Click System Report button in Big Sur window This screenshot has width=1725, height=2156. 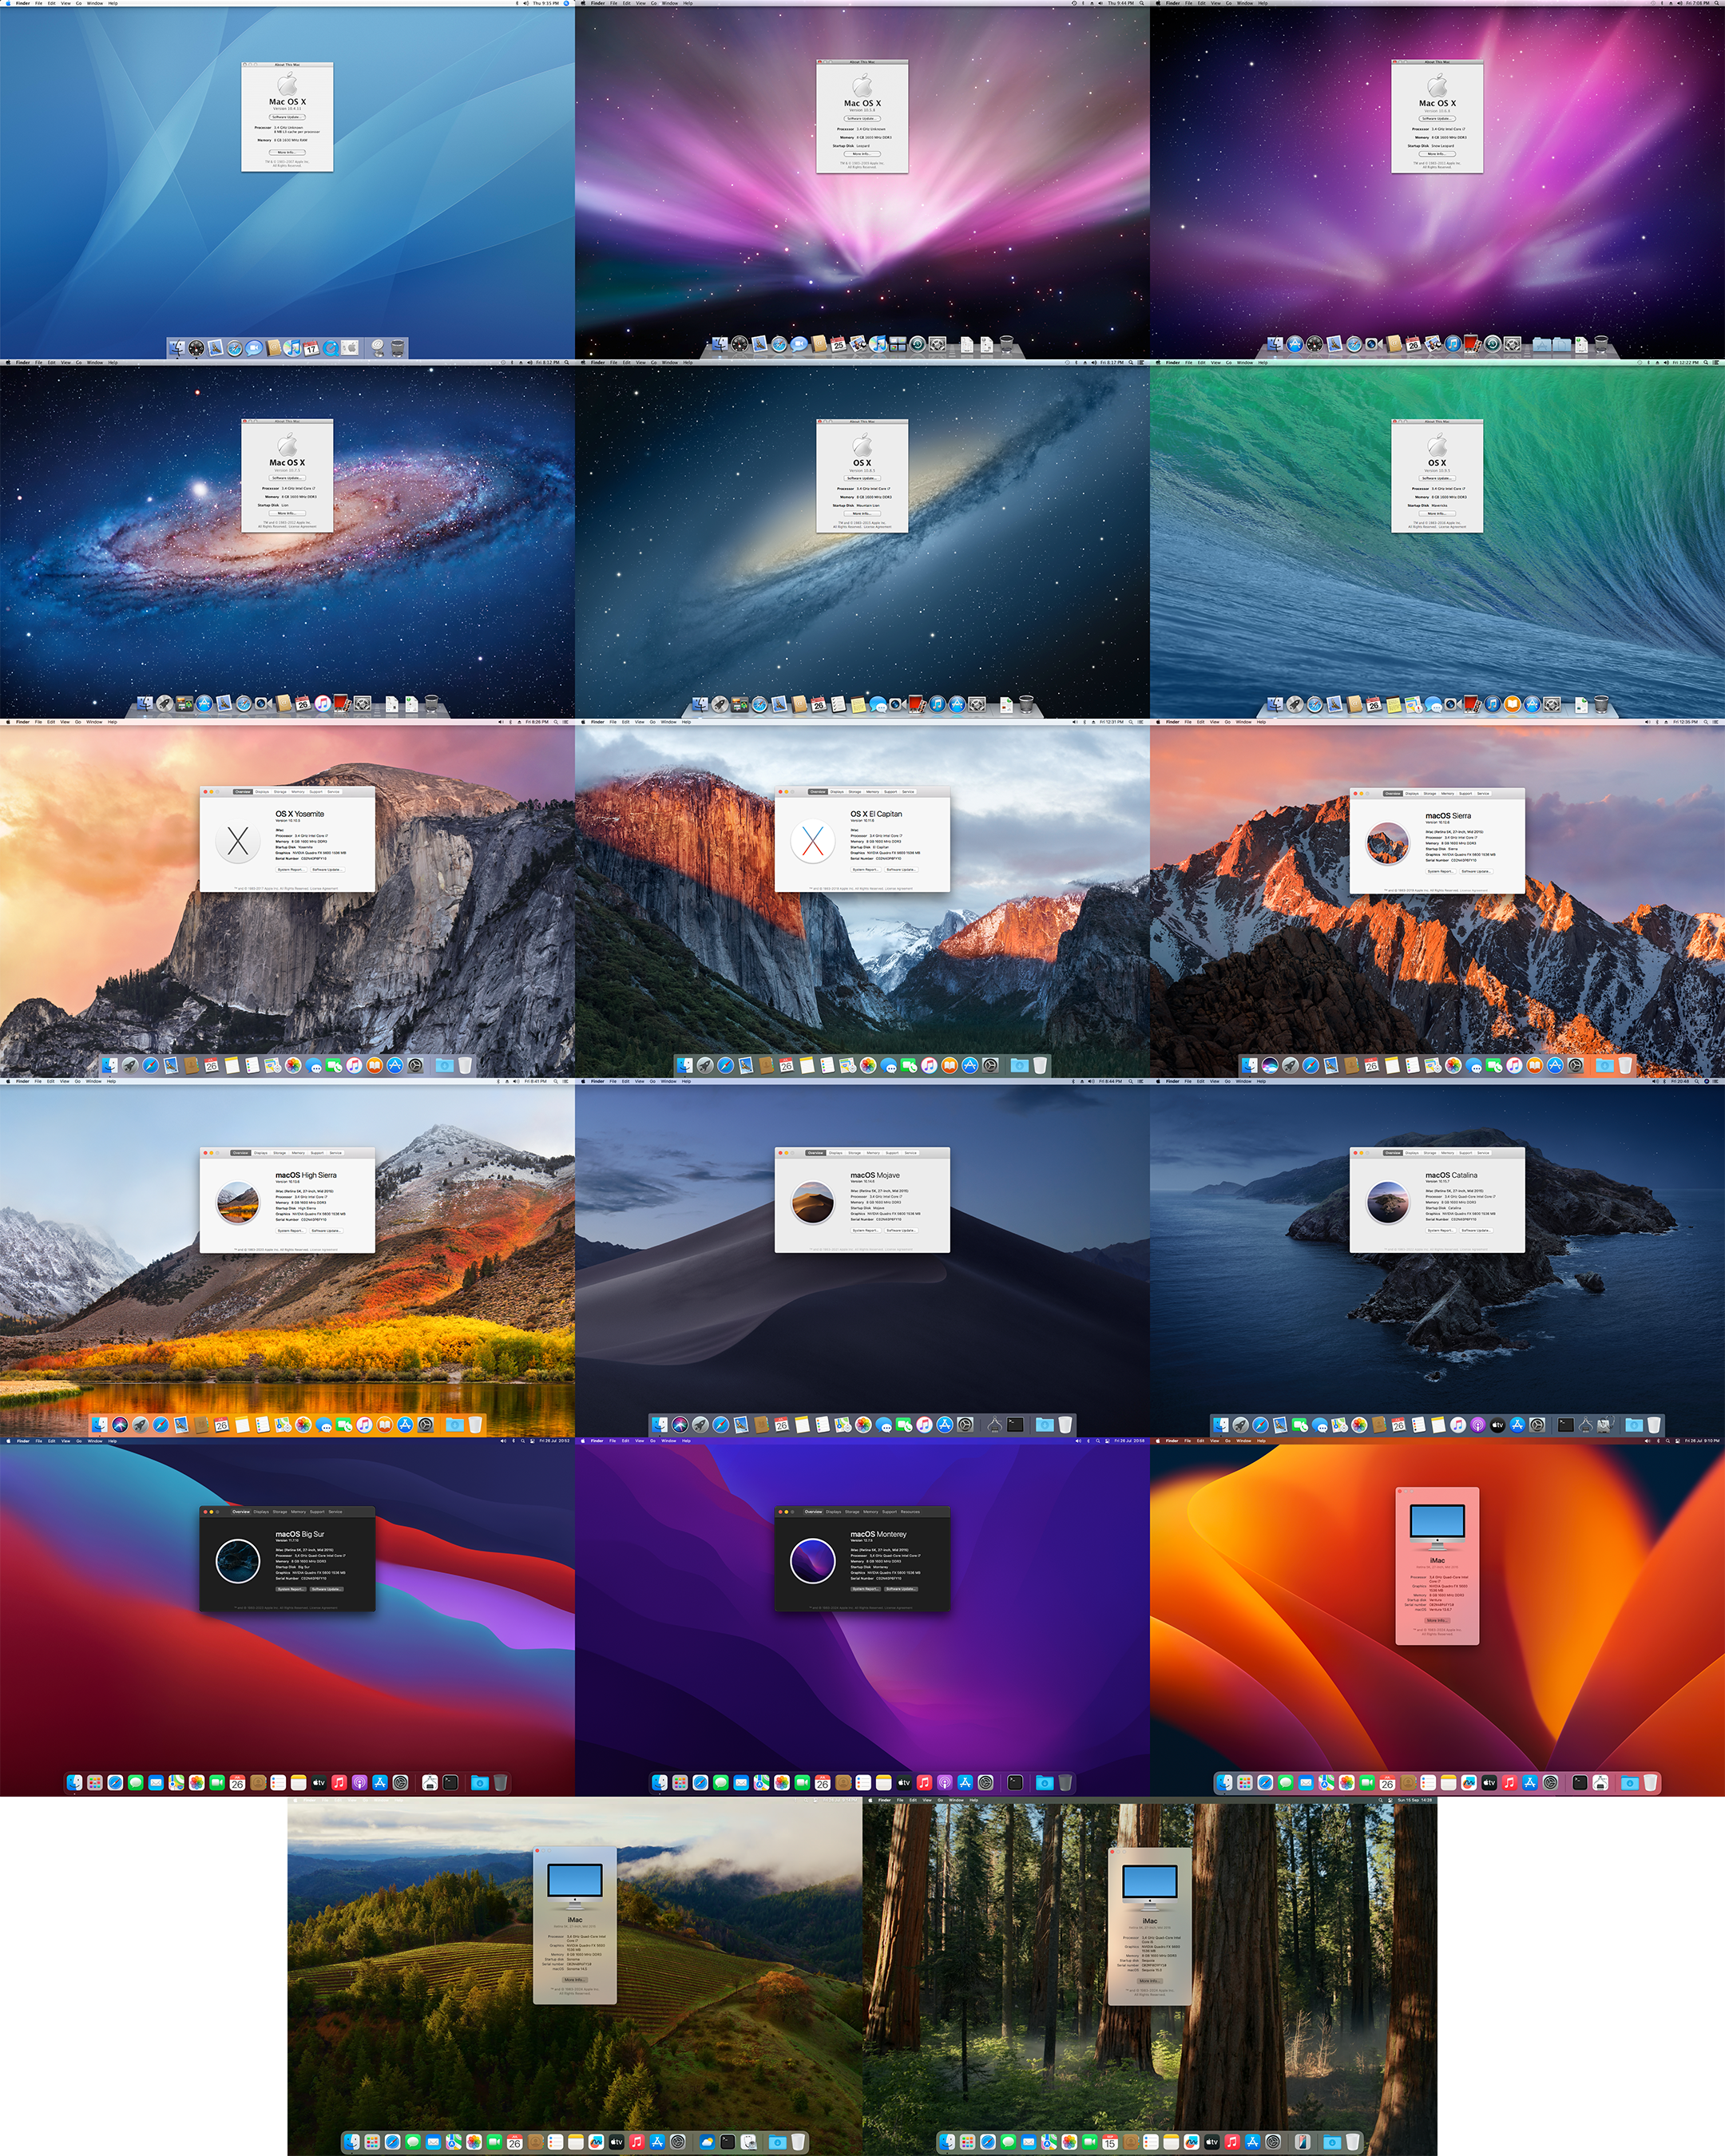291,1589
